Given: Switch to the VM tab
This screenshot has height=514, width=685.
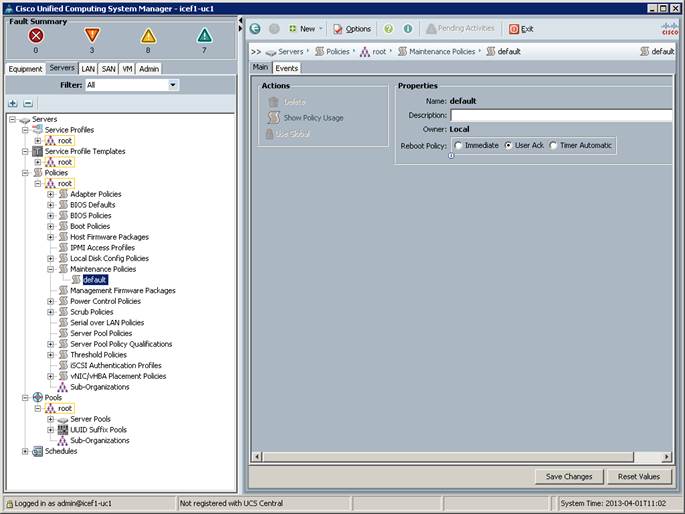Looking at the screenshot, I should tap(127, 69).
